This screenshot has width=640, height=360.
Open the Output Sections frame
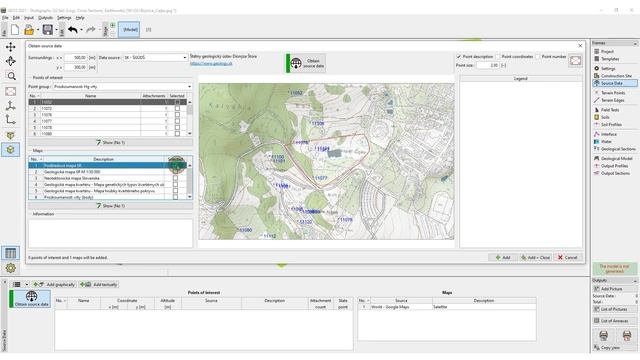coord(615,173)
